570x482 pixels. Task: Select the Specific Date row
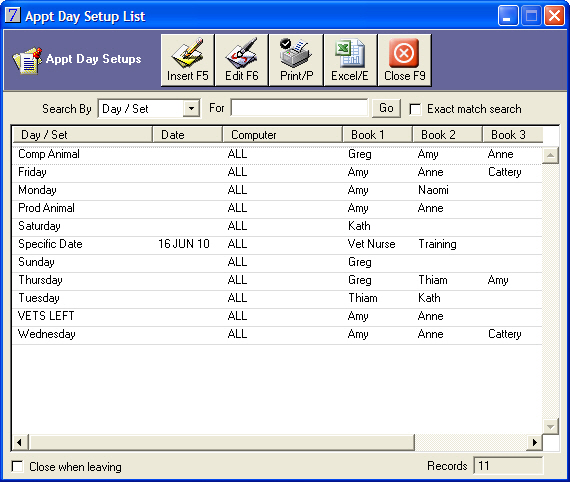277,244
